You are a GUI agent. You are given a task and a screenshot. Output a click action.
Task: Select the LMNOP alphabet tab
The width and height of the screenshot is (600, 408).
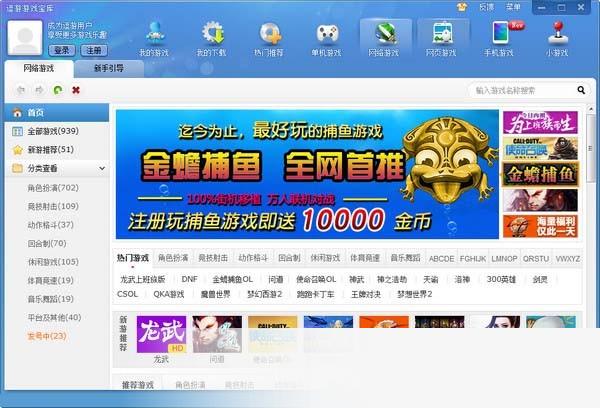coord(504,259)
